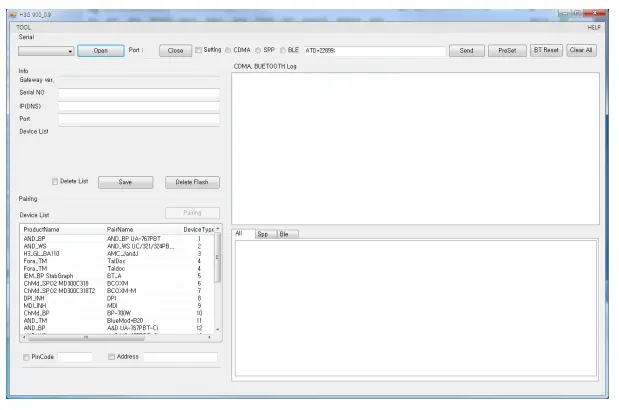The width and height of the screenshot is (619, 410).
Task: Click the Serial NO input field
Action: click(x=139, y=93)
